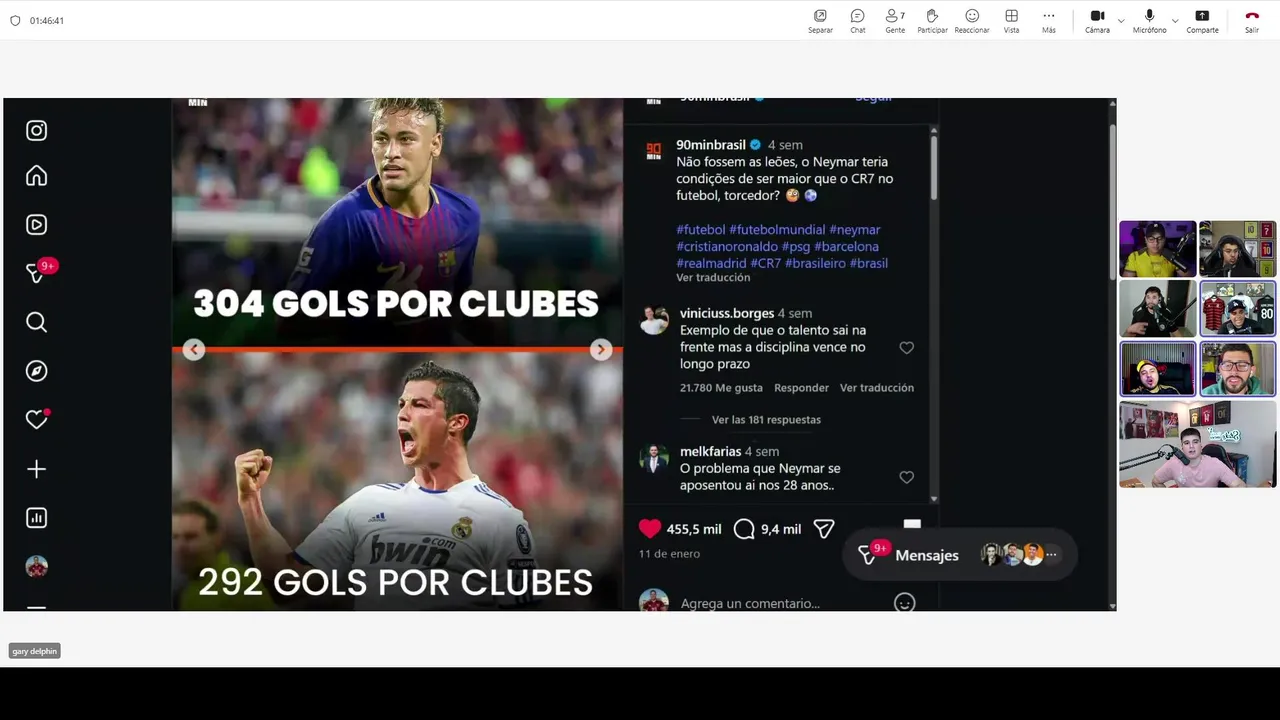
Task: Click the #futebol hashtag
Action: point(701,230)
